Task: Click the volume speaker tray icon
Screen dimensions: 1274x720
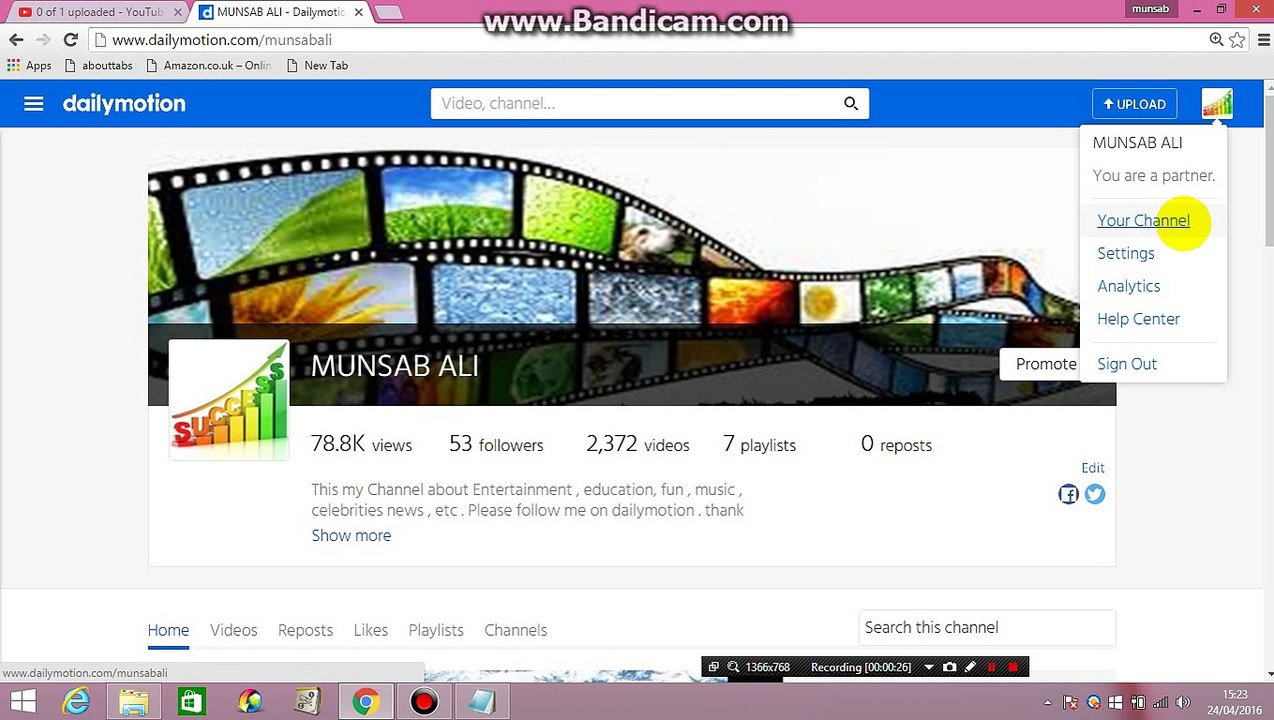Action: [1185, 702]
